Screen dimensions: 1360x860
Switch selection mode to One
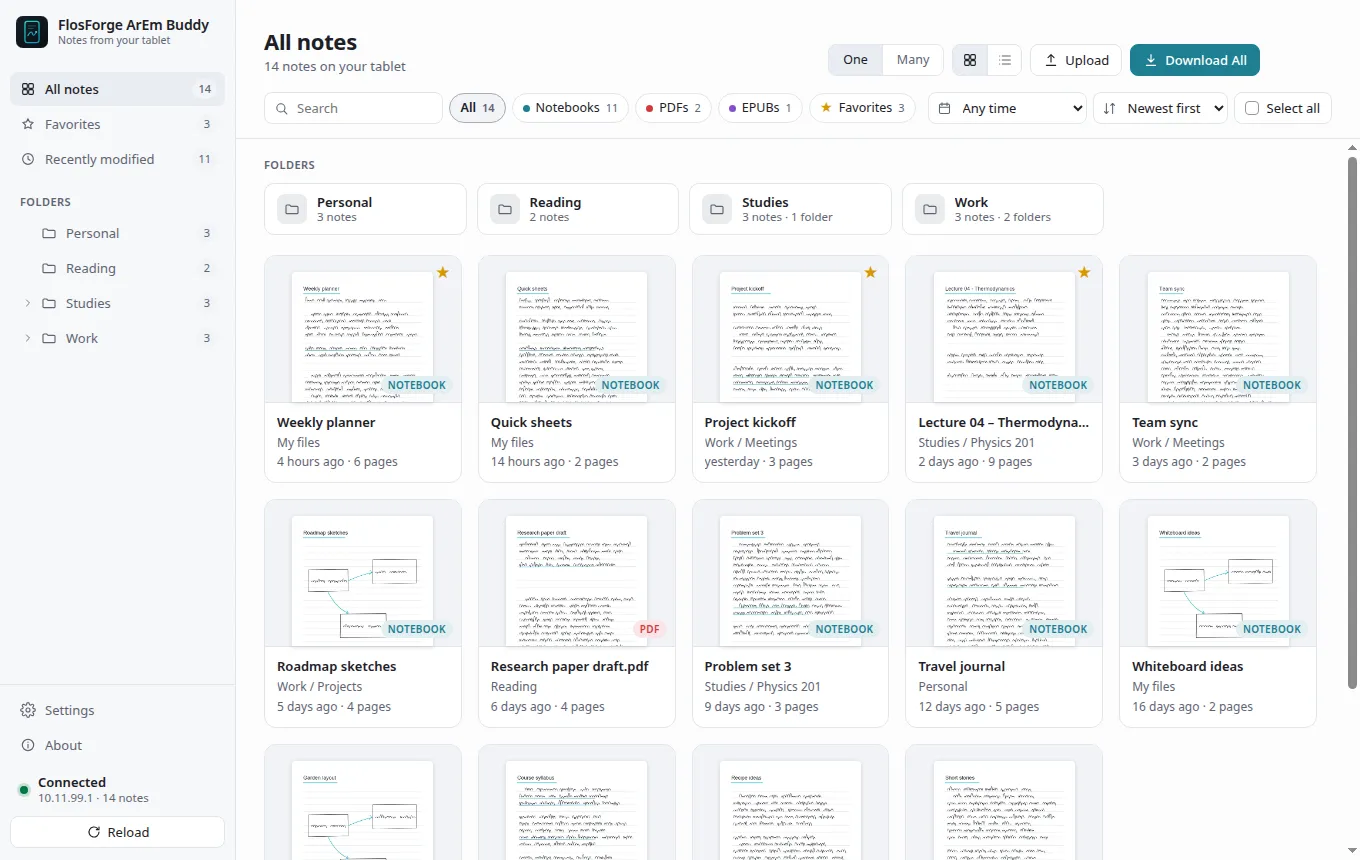point(855,60)
